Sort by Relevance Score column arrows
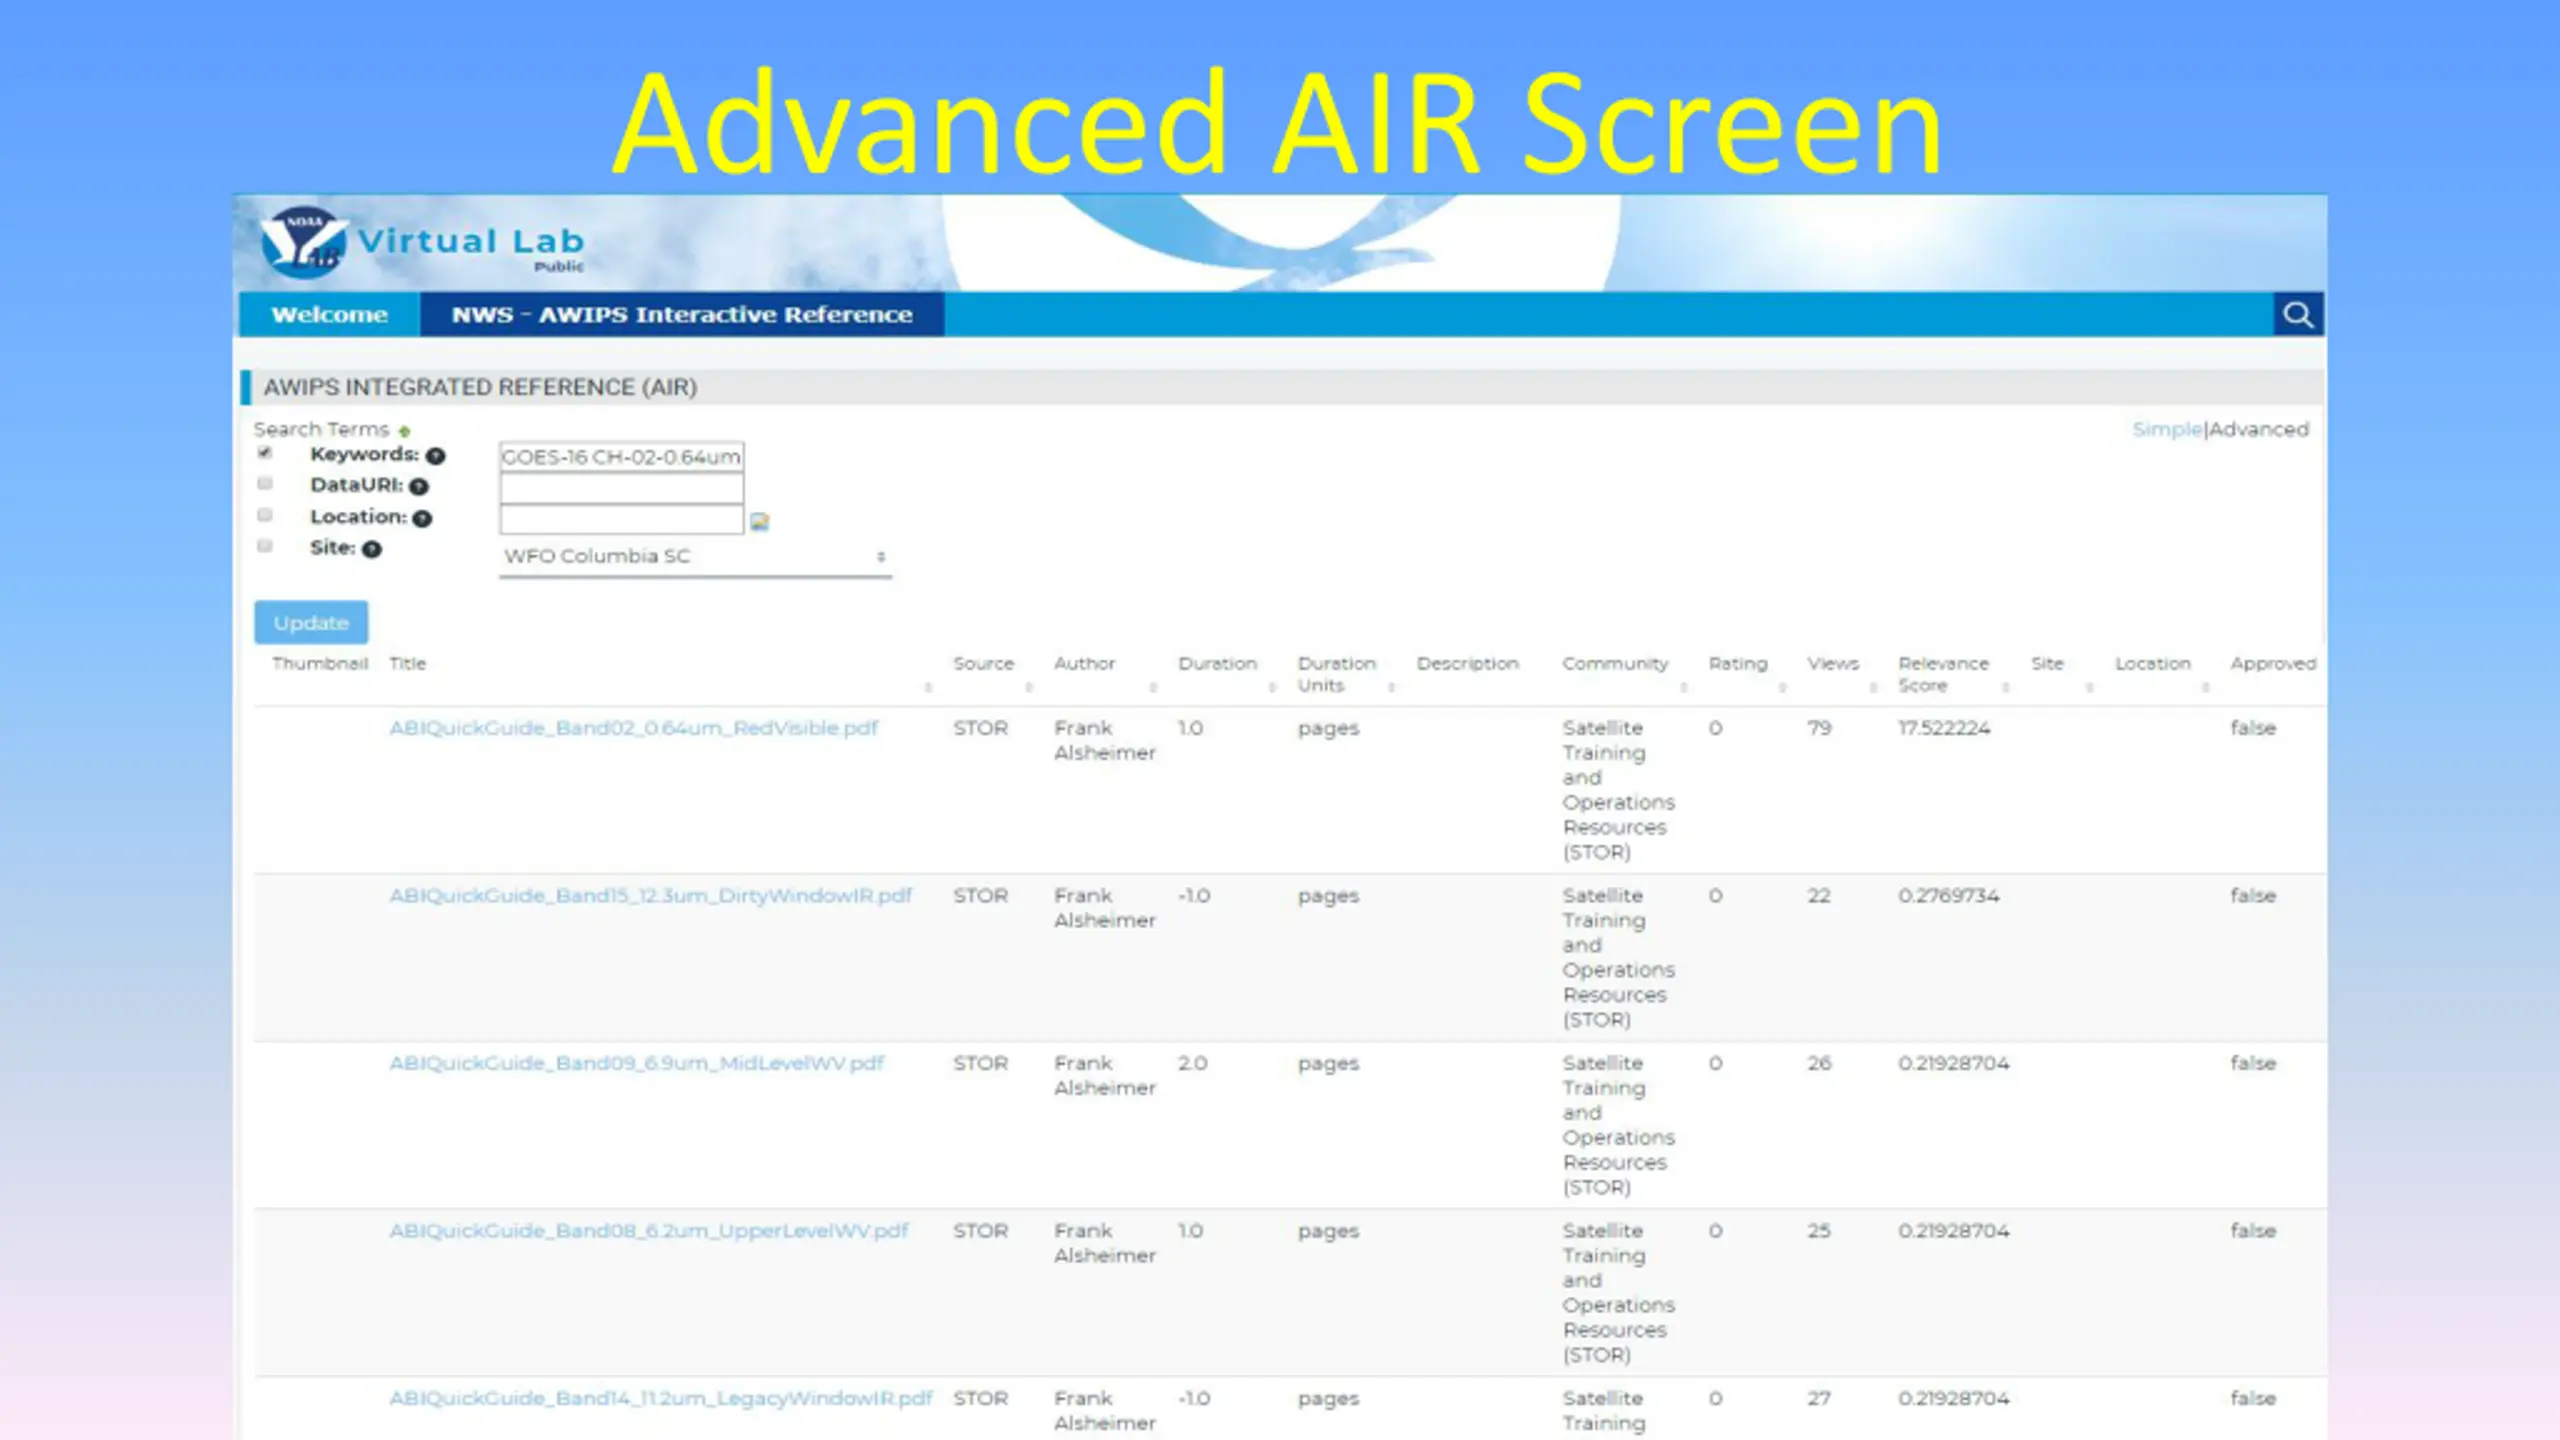Image resolution: width=2560 pixels, height=1440 pixels. point(2005,688)
